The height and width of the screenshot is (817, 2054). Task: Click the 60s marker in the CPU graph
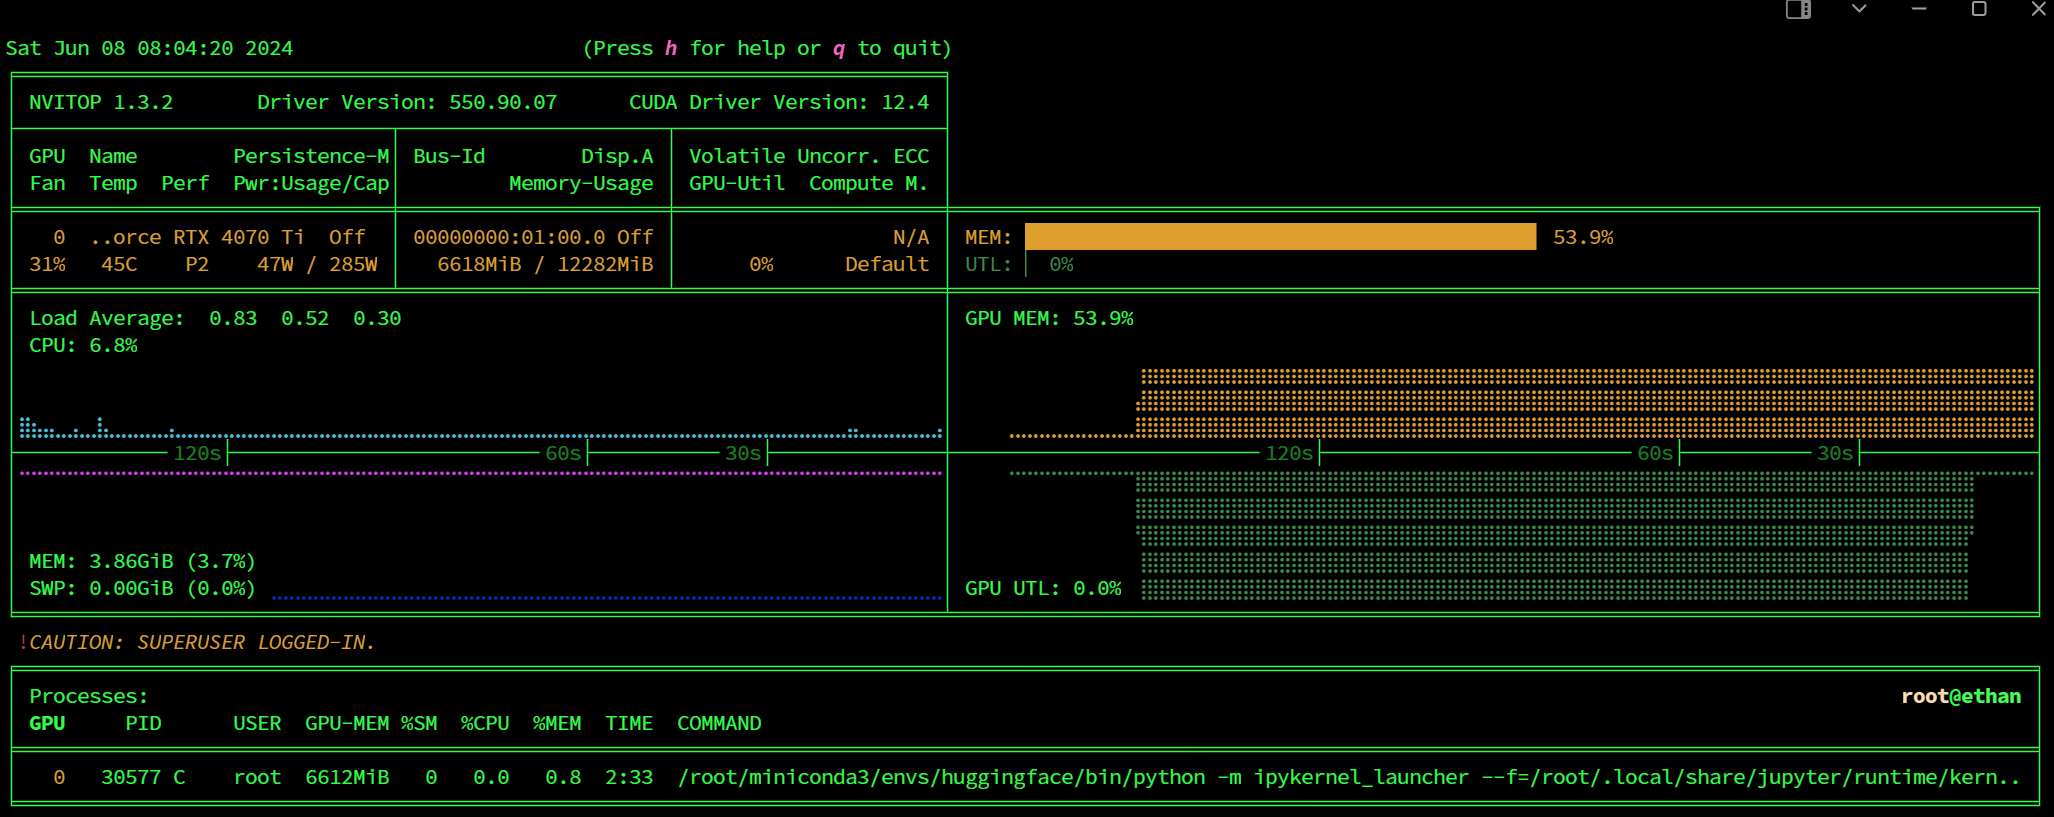[x=563, y=453]
